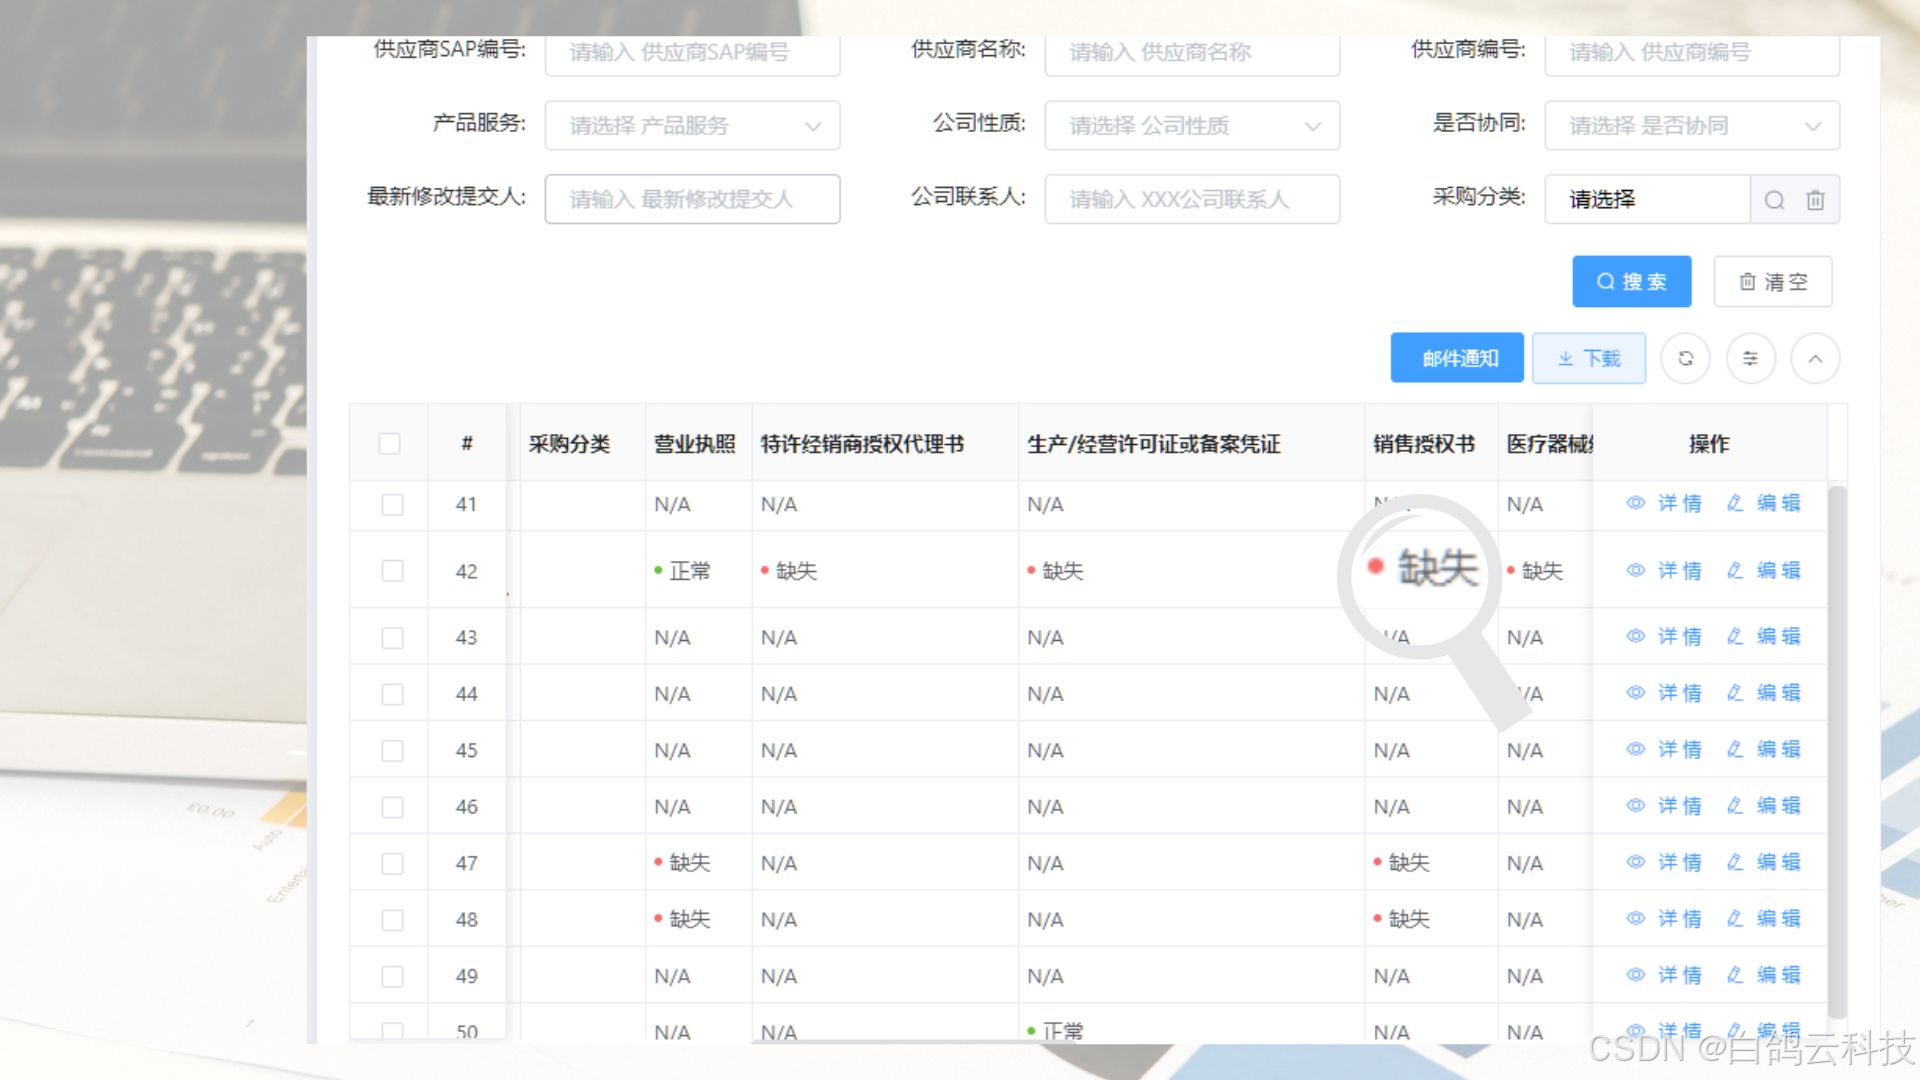Open the 是否协同 dropdown
Screen dimensions: 1920x1080
(x=1692, y=126)
